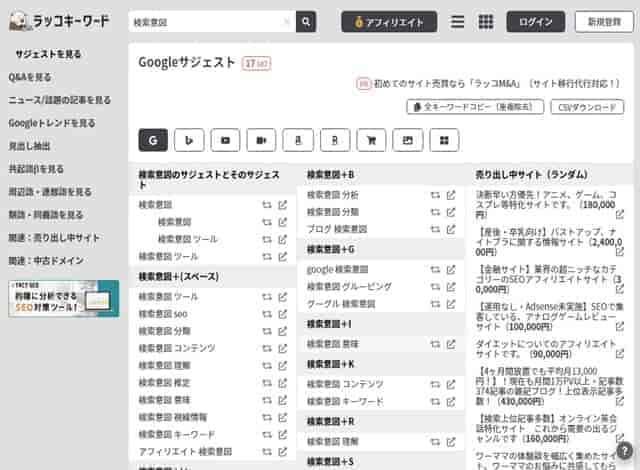Image resolution: width=640 pixels, height=470 pixels.
Task: Click 全キーワードコピー button
Action: tap(475, 107)
